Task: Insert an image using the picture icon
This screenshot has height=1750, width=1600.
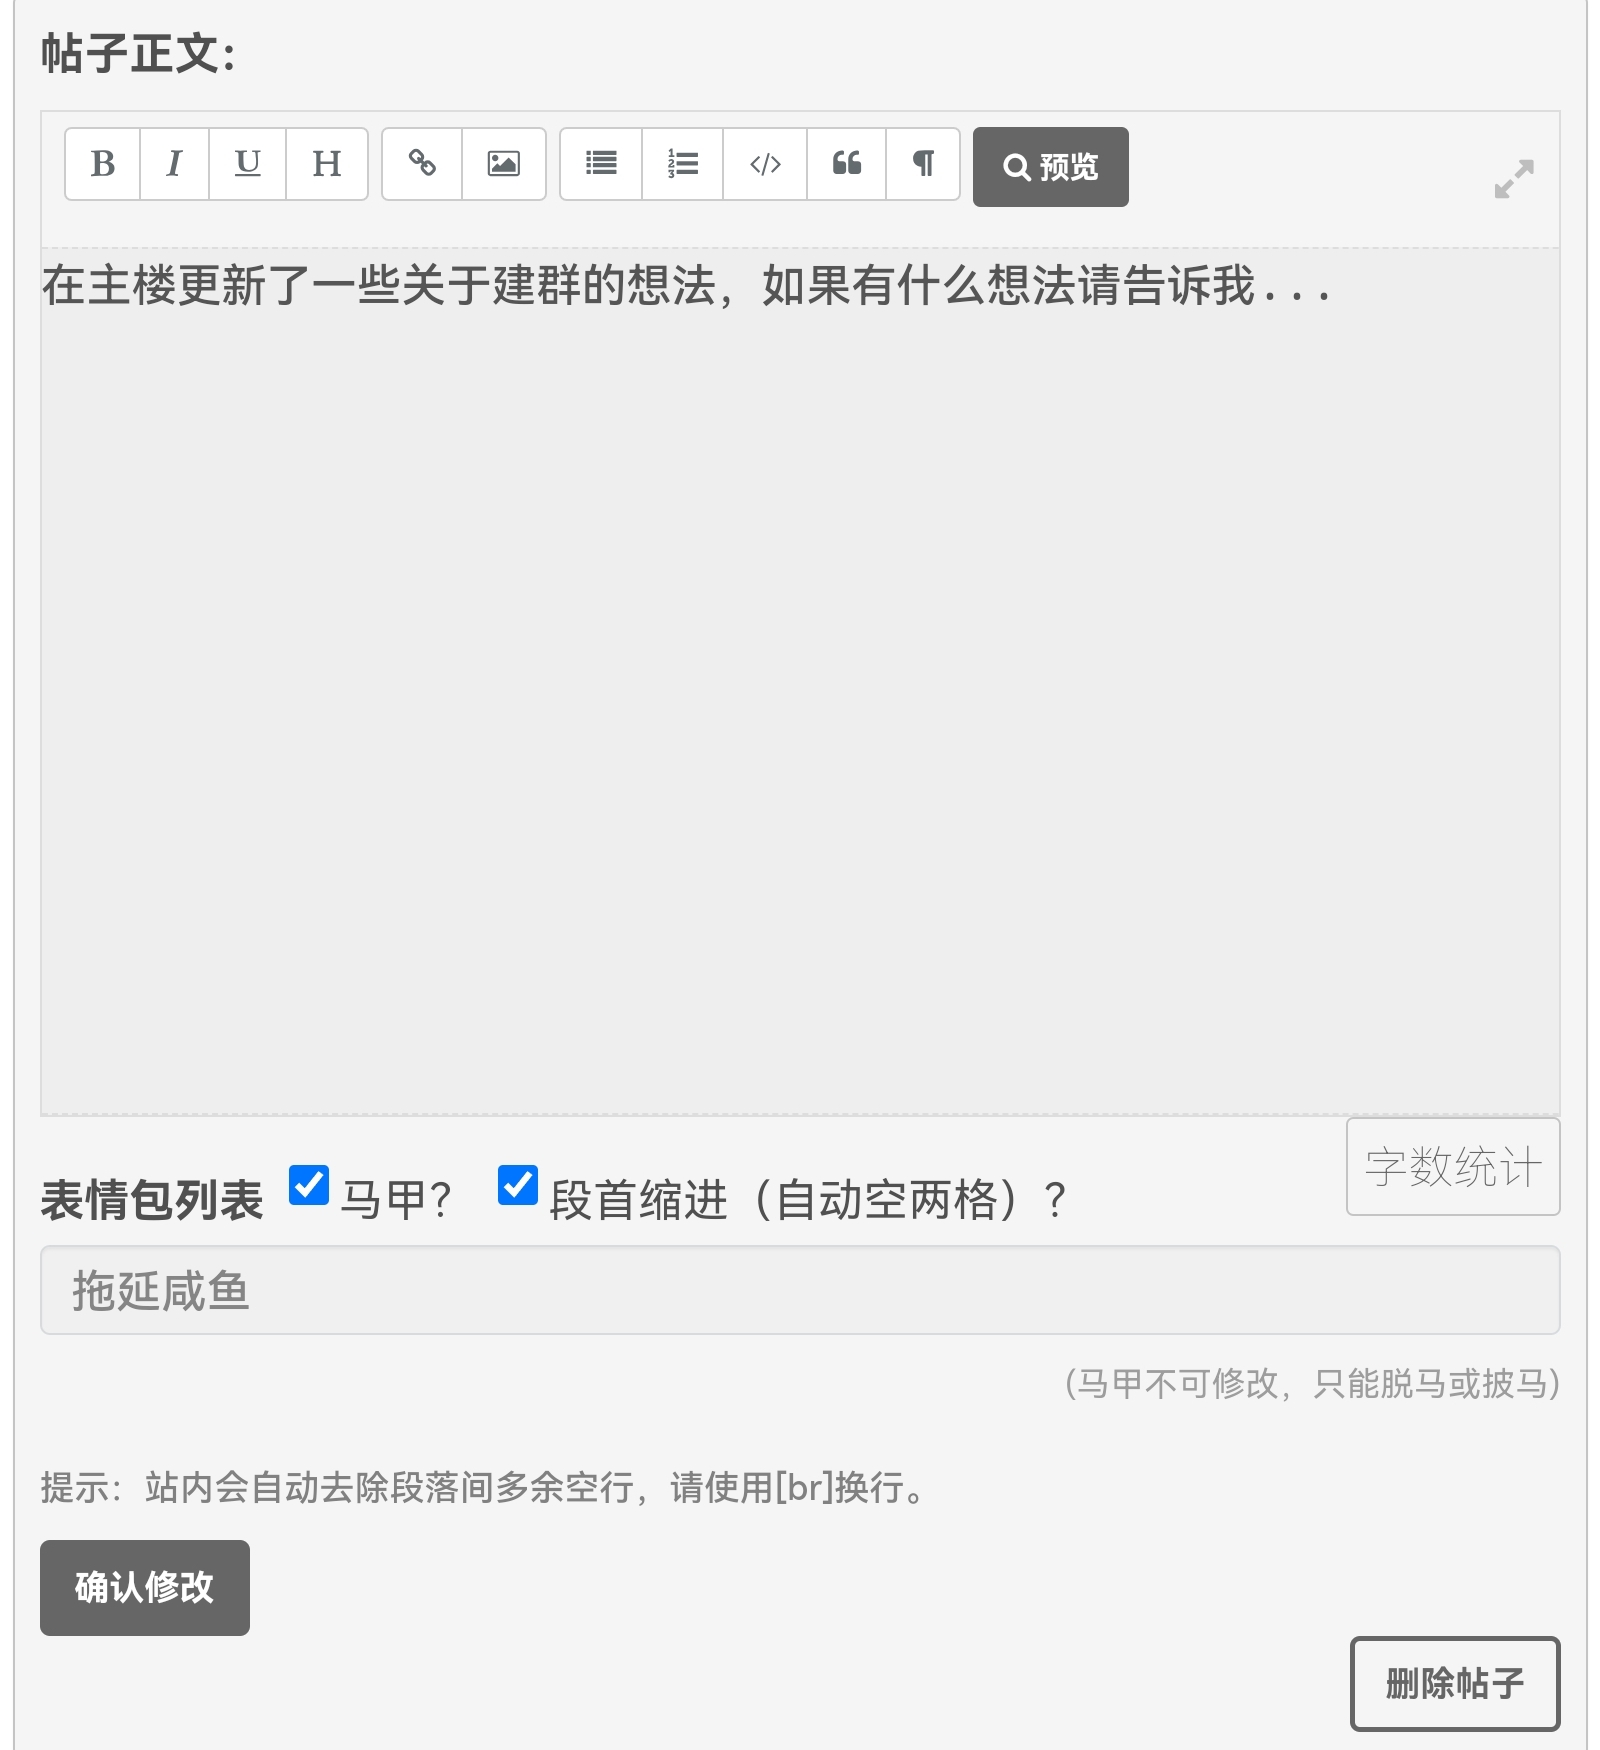Action: click(x=503, y=164)
